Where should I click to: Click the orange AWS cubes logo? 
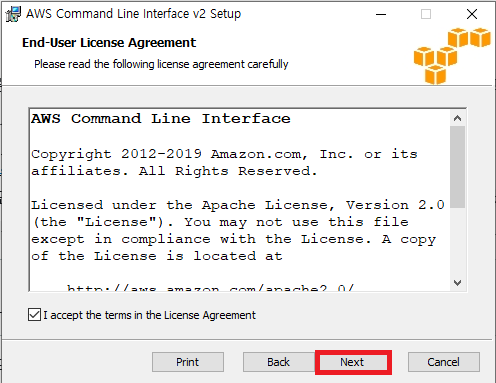[452, 56]
